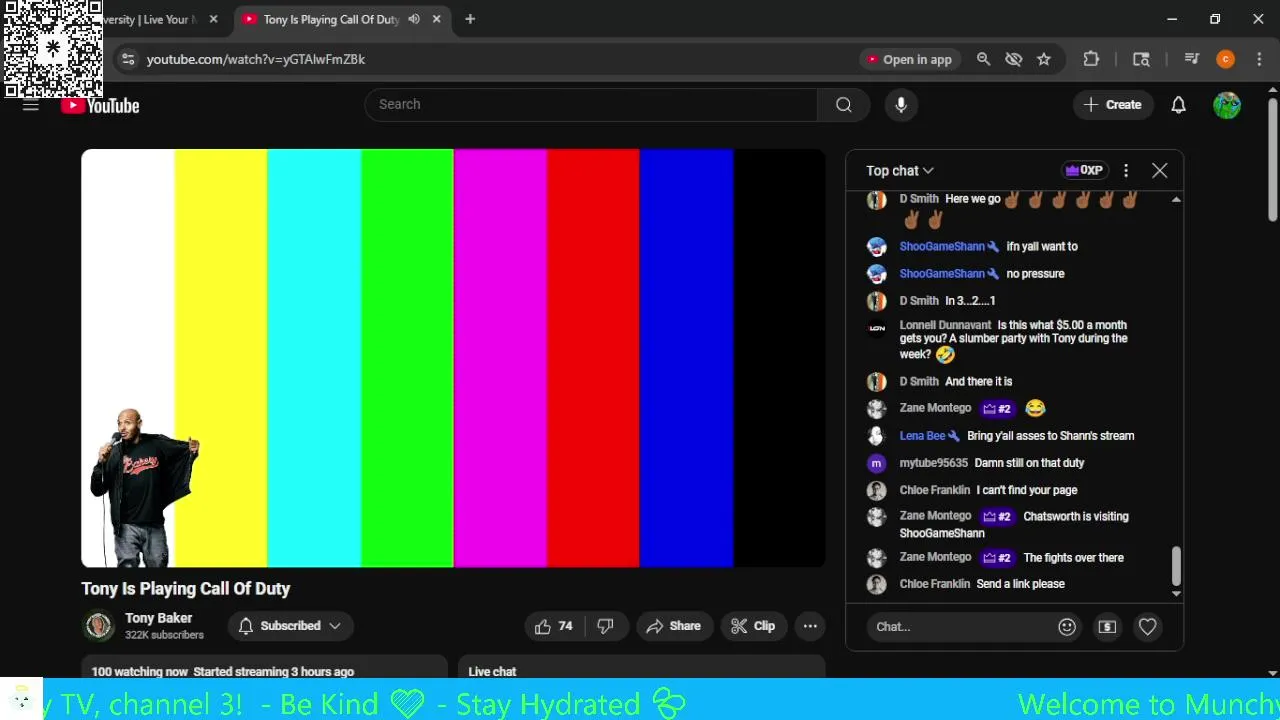The width and height of the screenshot is (1280, 720).
Task: Click D Smith avatar on 'And there it is'
Action: [x=877, y=382]
